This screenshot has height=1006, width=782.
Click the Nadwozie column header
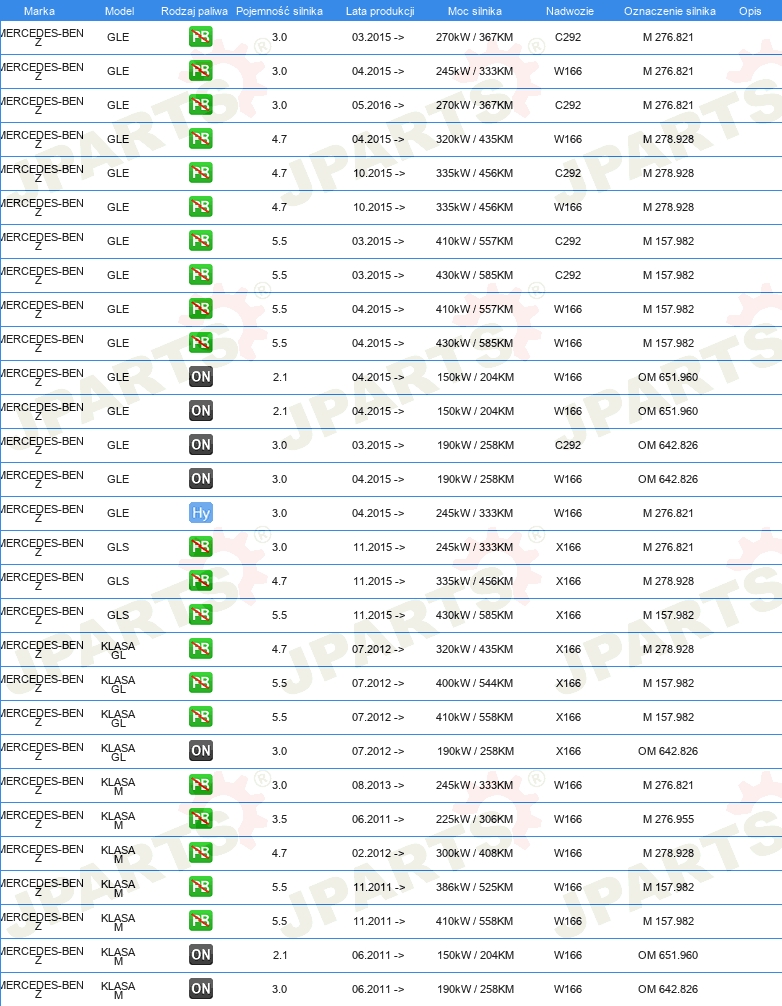click(x=570, y=11)
